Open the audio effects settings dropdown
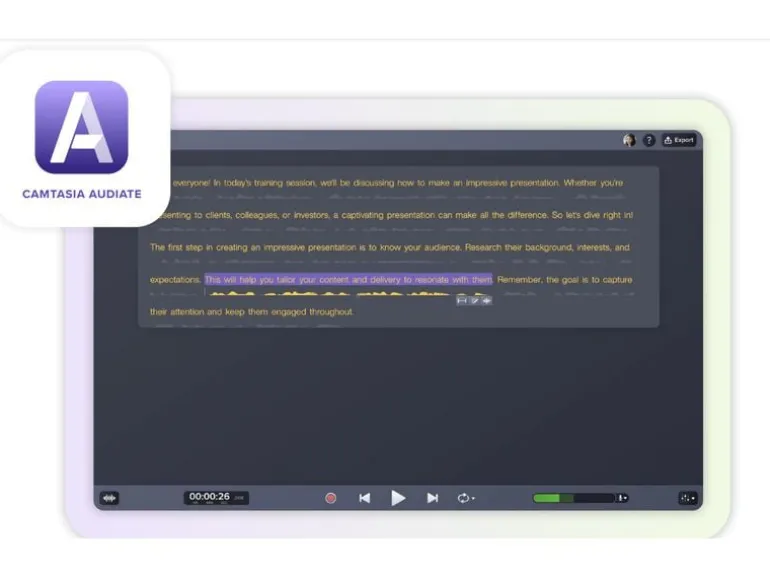This screenshot has width=770, height=578. pos(688,498)
